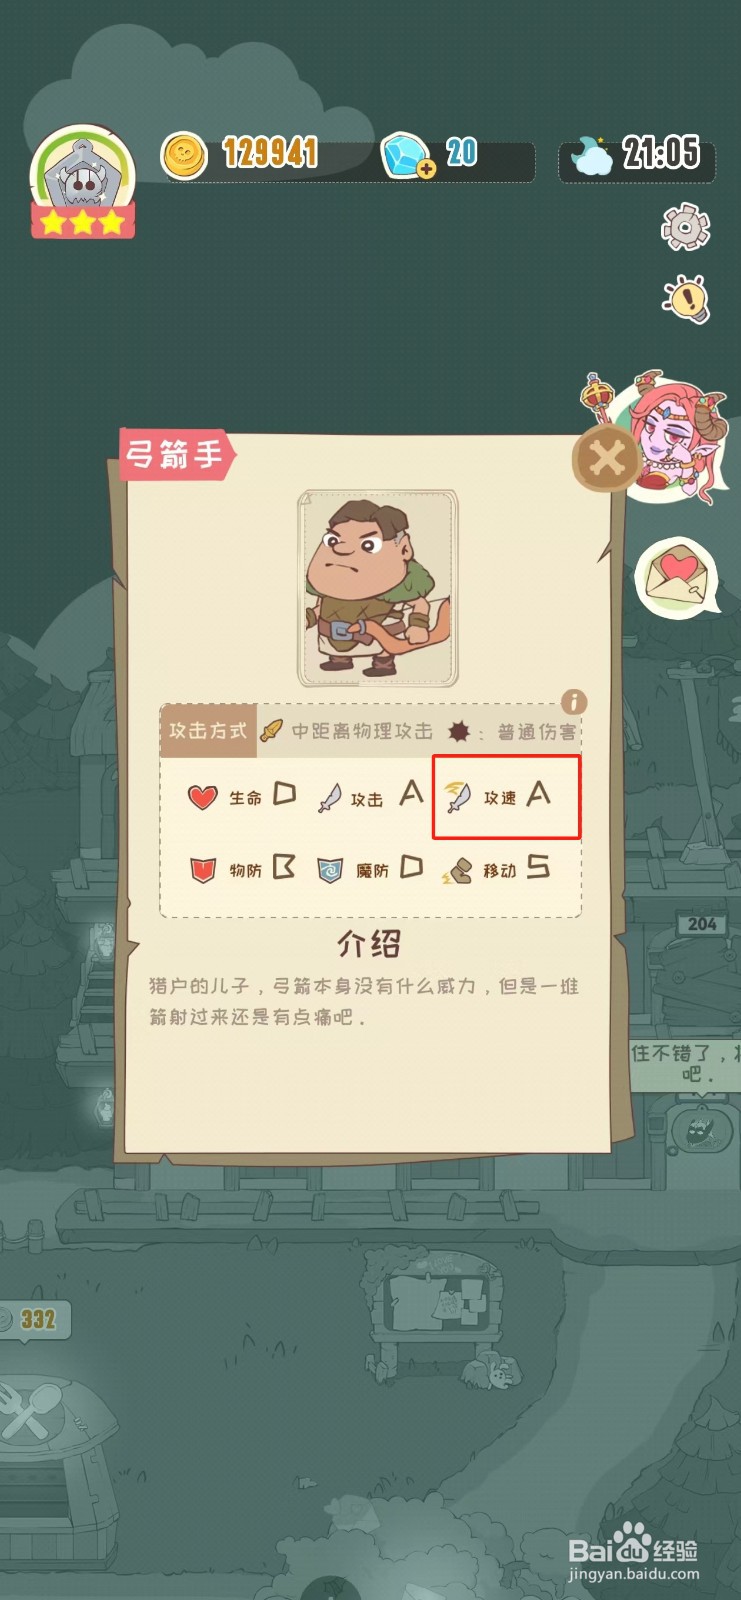
Task: Tap the lightbulb hint icon
Action: [x=687, y=298]
